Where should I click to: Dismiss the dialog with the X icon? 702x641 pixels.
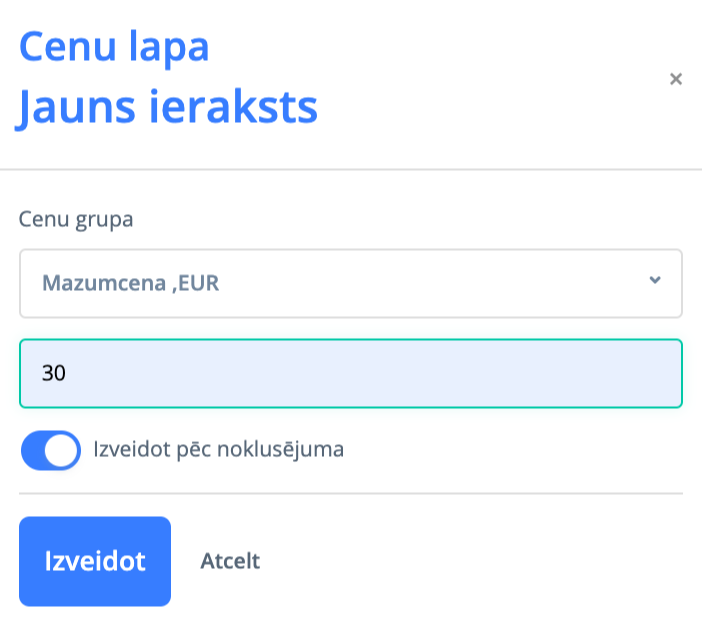tap(676, 79)
